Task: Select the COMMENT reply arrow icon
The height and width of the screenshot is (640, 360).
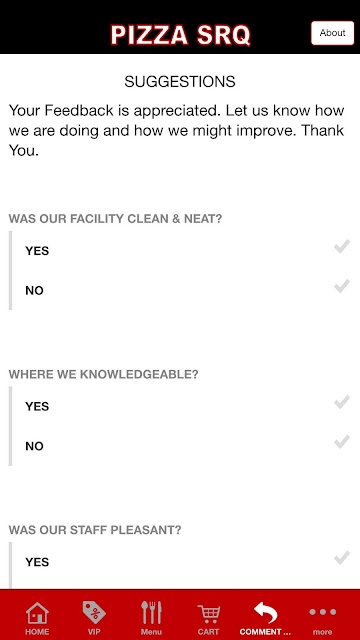Action: click(x=265, y=613)
